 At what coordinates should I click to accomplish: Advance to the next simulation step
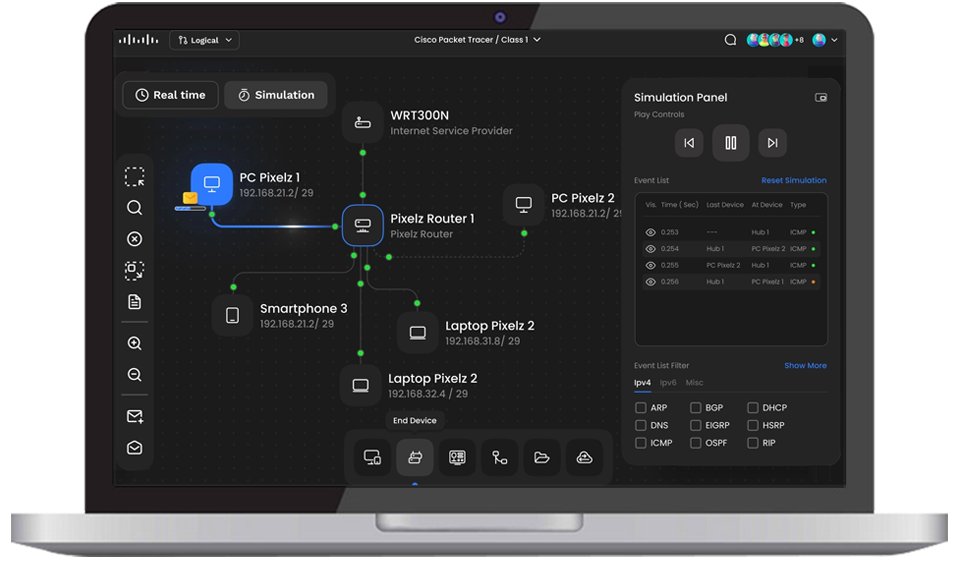[x=772, y=143]
